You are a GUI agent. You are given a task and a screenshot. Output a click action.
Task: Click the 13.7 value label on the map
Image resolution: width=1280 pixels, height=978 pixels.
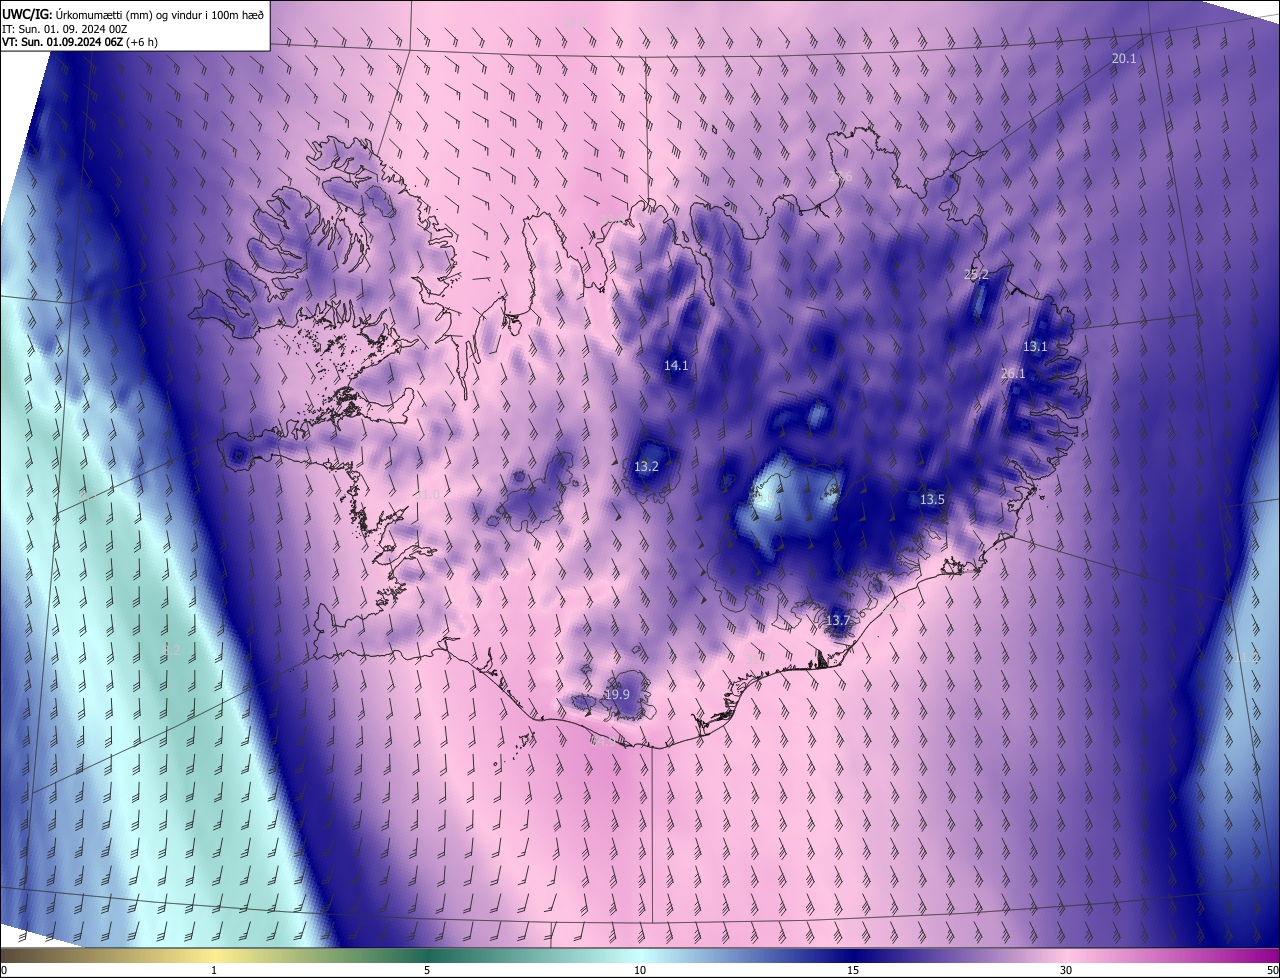[837, 621]
